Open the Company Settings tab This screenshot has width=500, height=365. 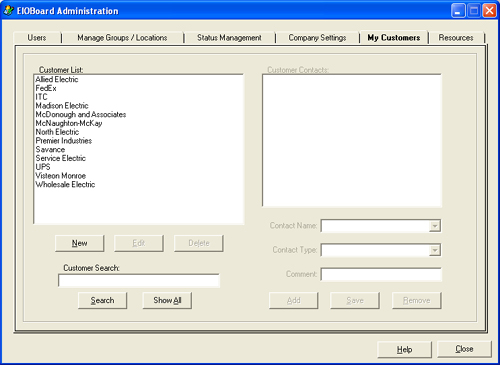pyautogui.click(x=317, y=38)
